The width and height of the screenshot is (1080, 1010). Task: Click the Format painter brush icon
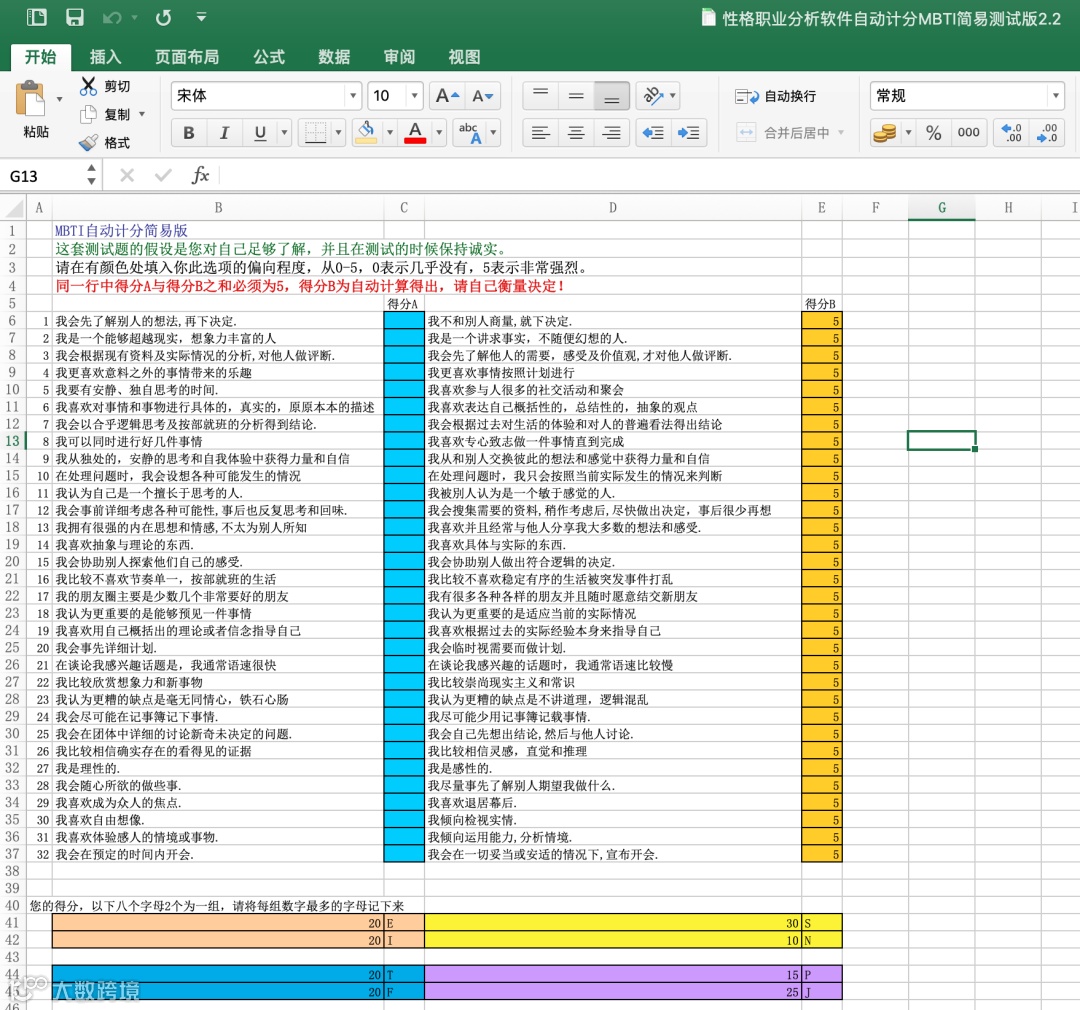[88, 143]
